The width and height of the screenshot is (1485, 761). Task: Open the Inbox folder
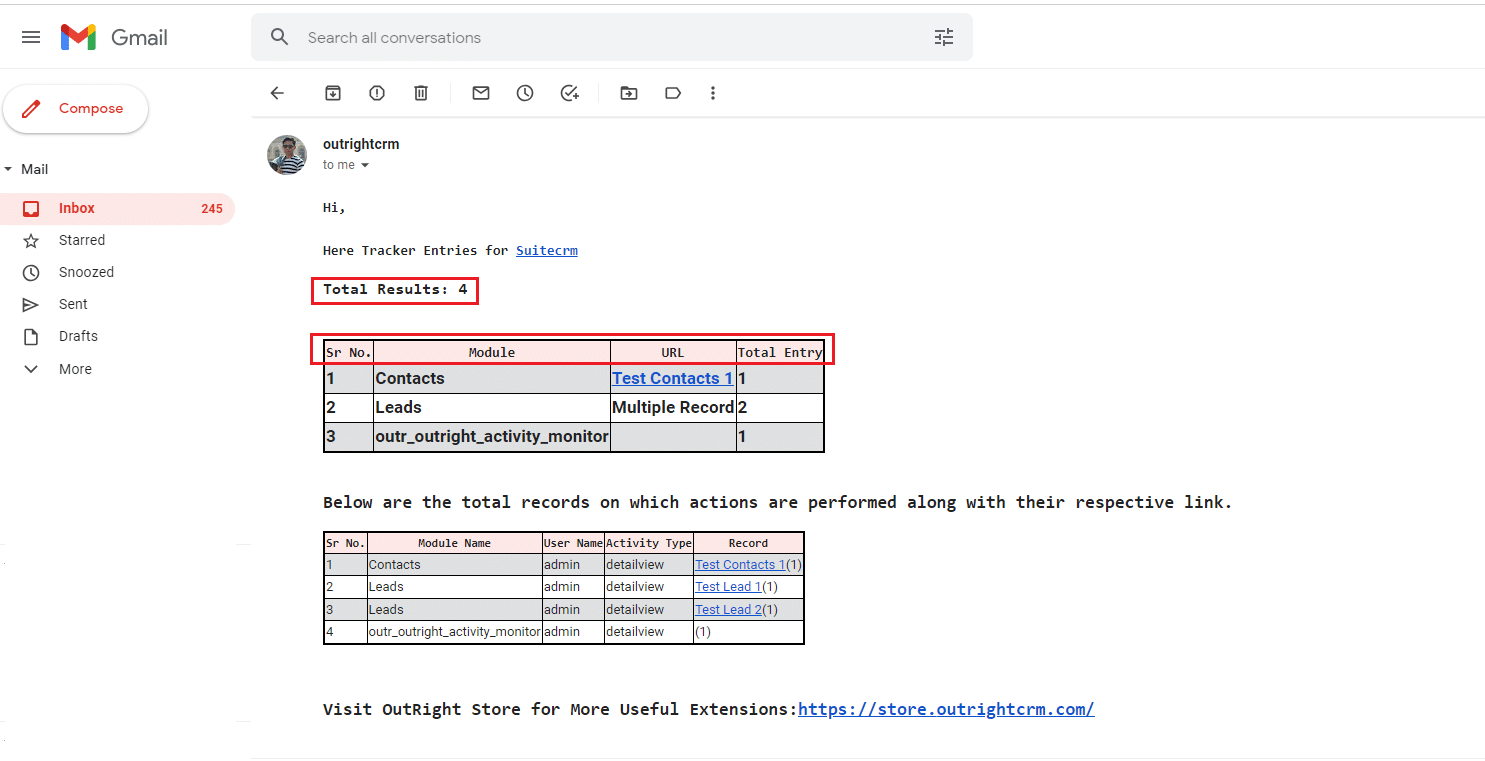(x=117, y=208)
